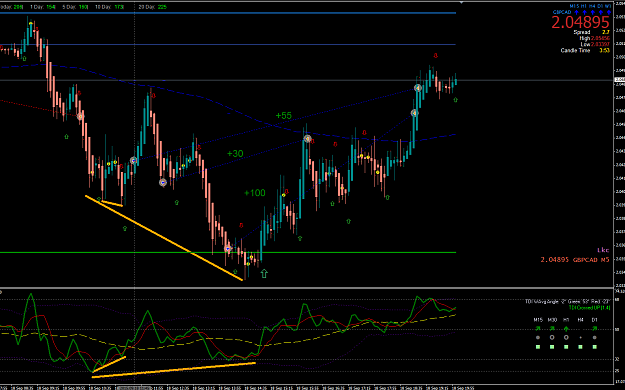Click the M15 header in the TDI timeframe table

(x=538, y=320)
